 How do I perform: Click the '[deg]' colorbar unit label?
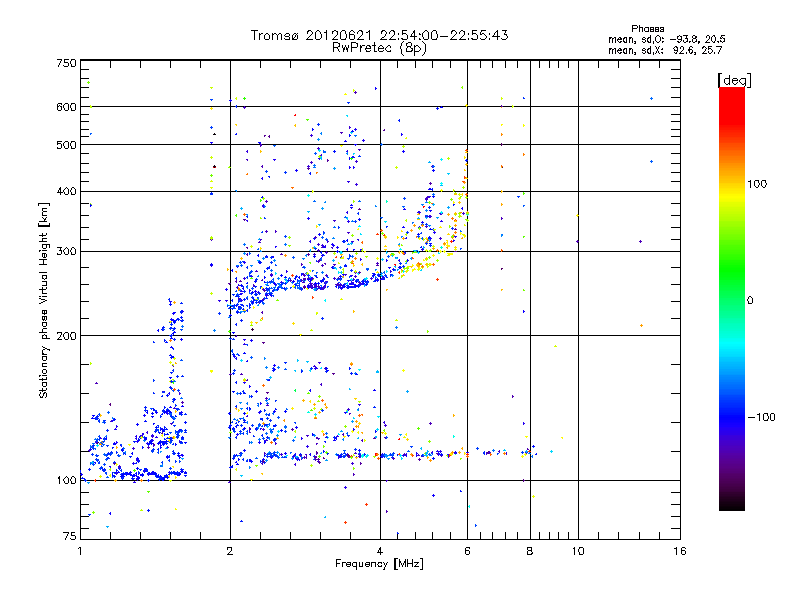734,80
